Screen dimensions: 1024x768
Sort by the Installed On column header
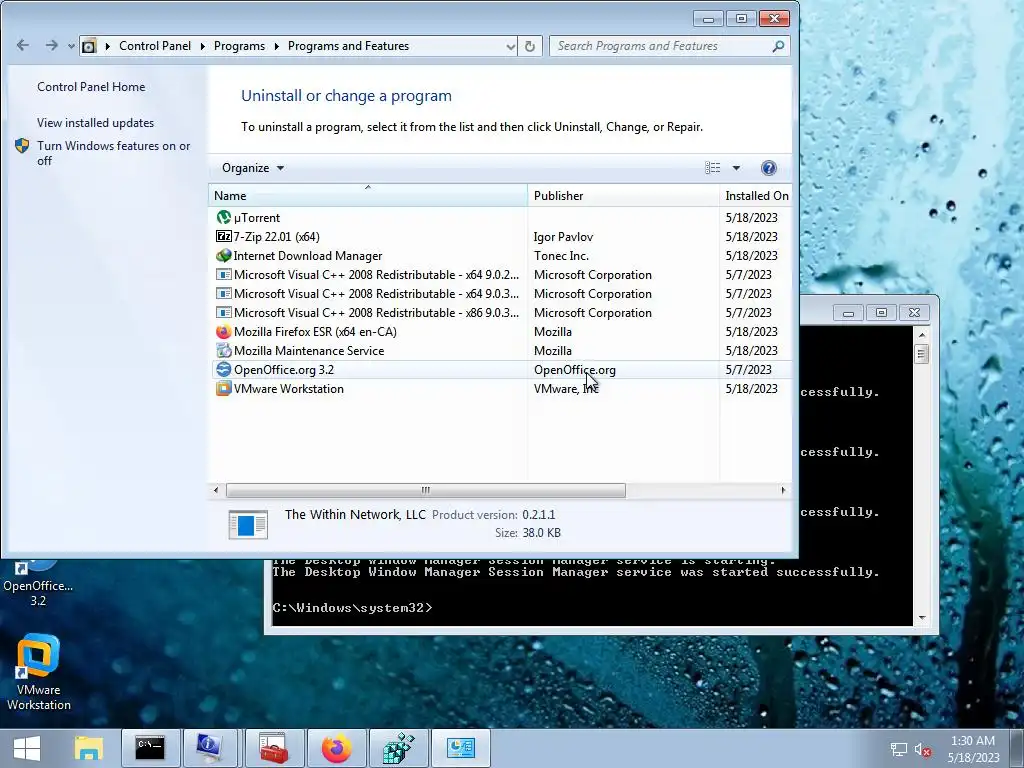(x=756, y=195)
